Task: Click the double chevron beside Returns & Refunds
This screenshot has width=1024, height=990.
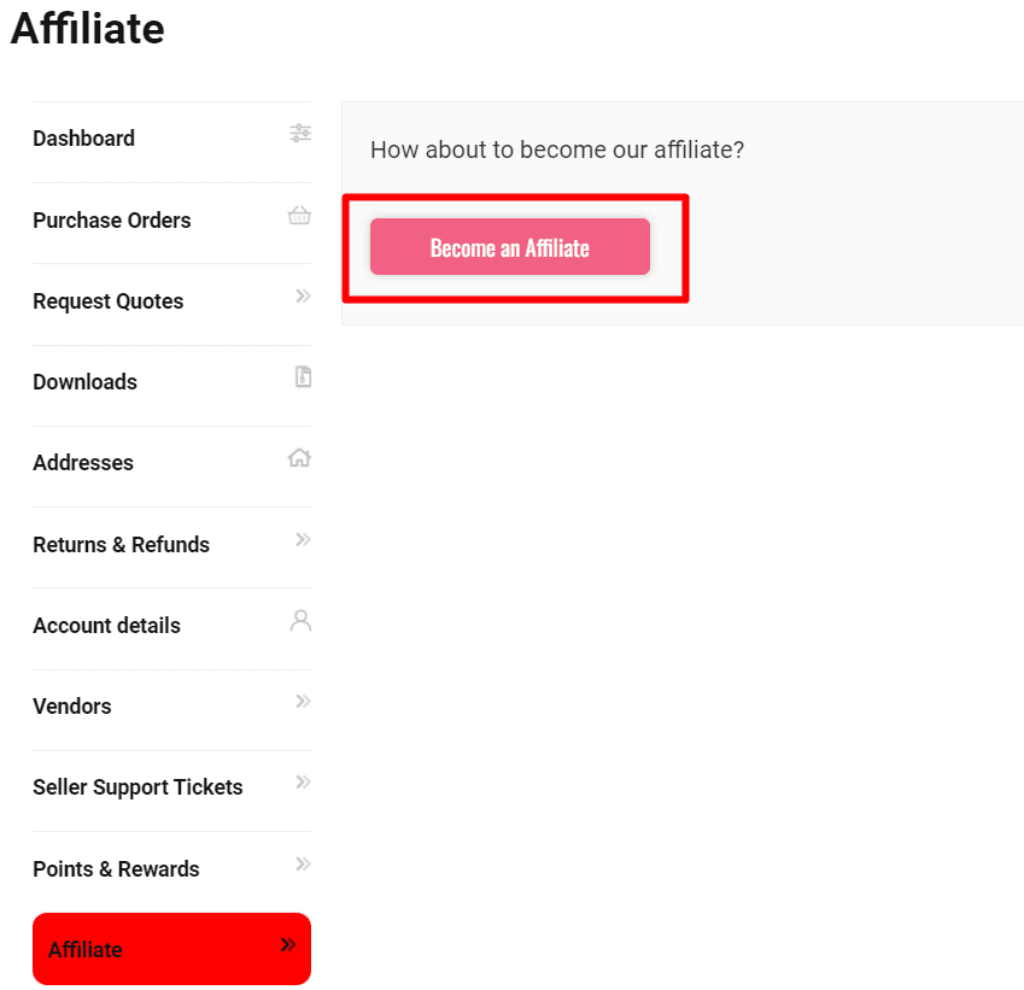Action: coord(303,540)
